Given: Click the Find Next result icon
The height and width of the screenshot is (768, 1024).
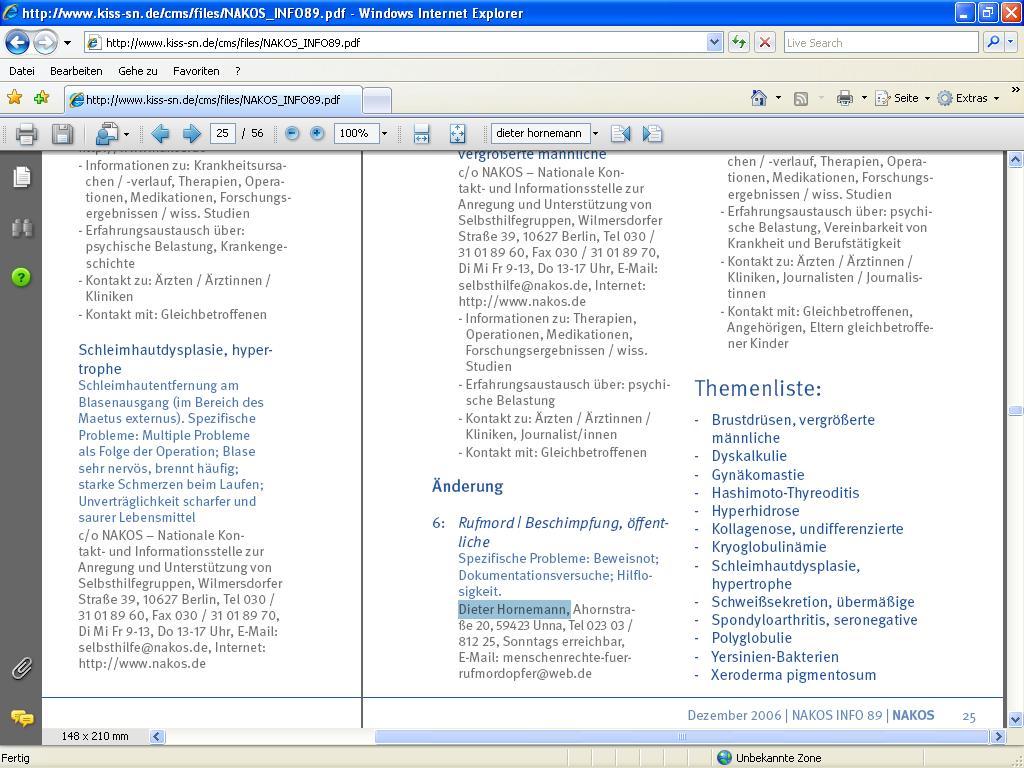Looking at the screenshot, I should 652,134.
